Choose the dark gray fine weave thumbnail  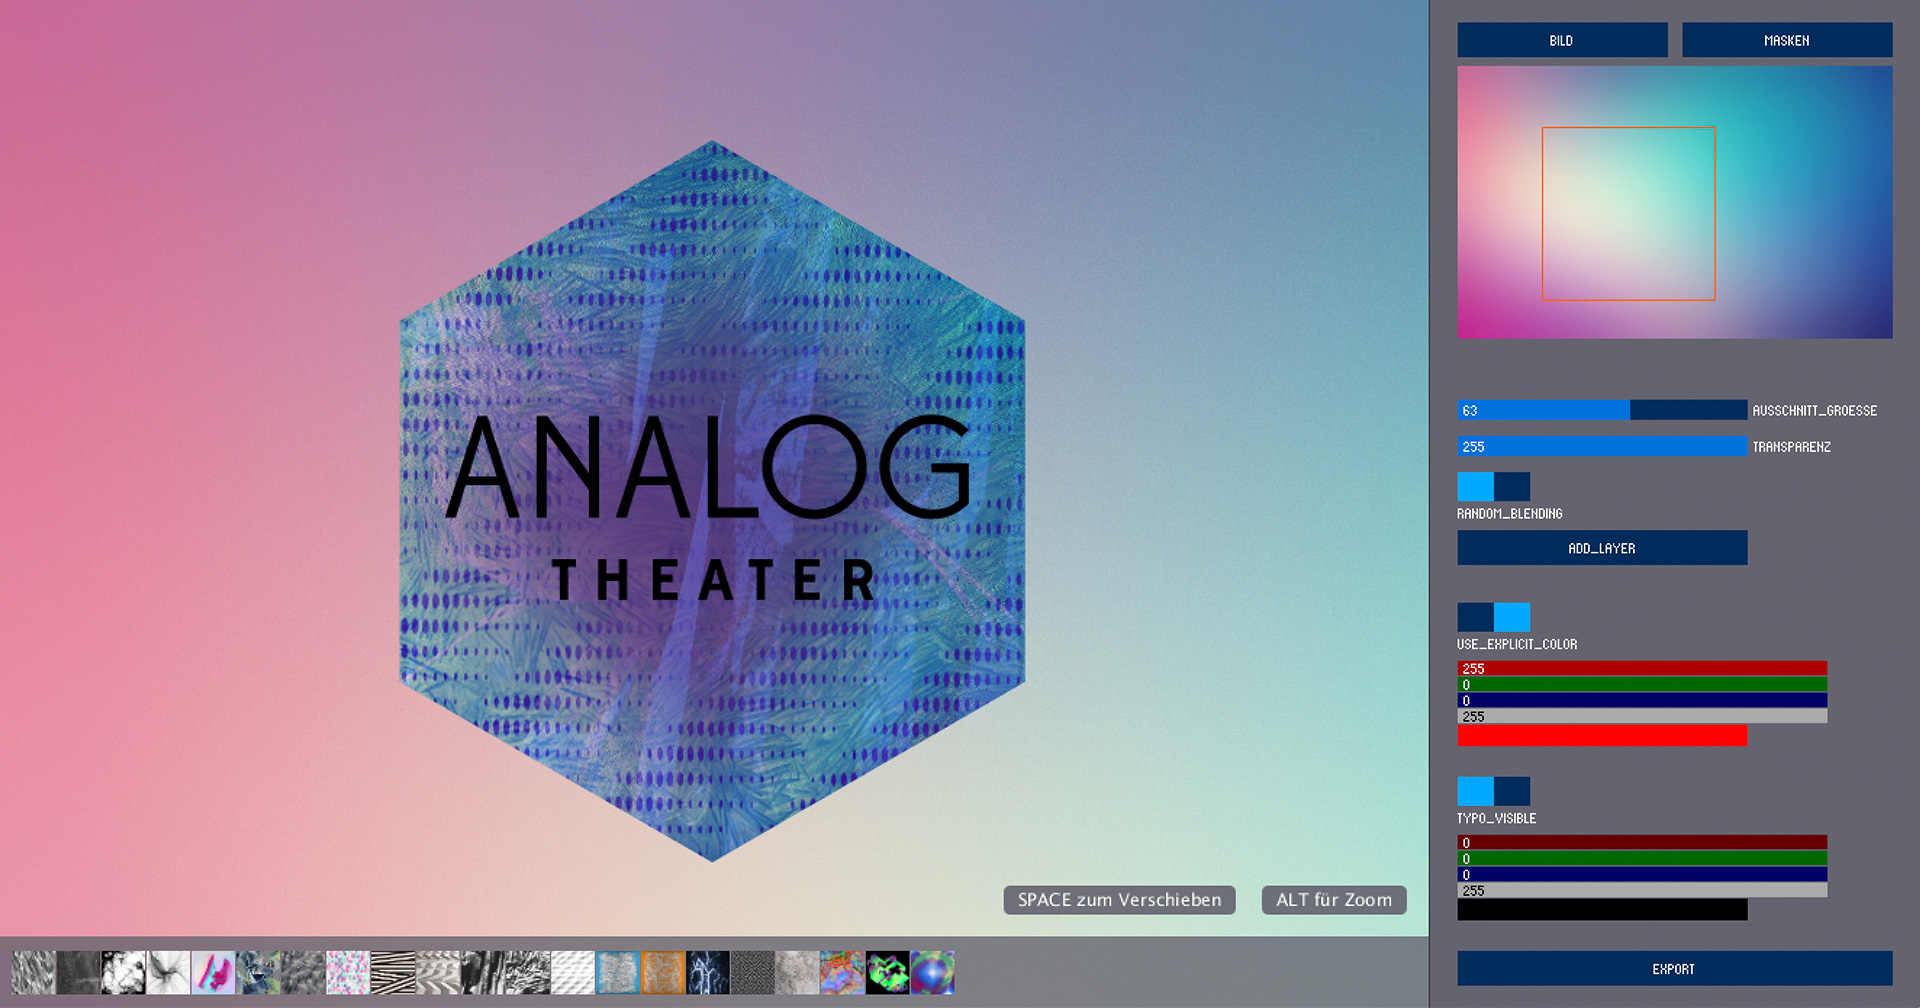click(x=754, y=972)
